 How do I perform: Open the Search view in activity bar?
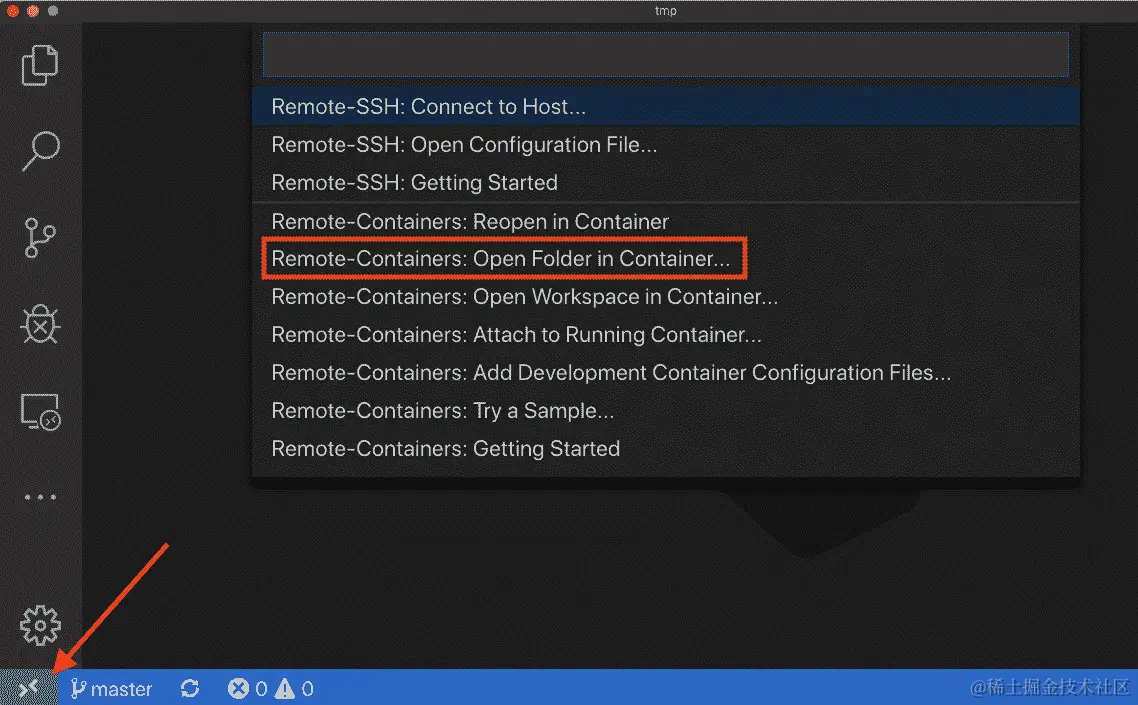(x=41, y=151)
